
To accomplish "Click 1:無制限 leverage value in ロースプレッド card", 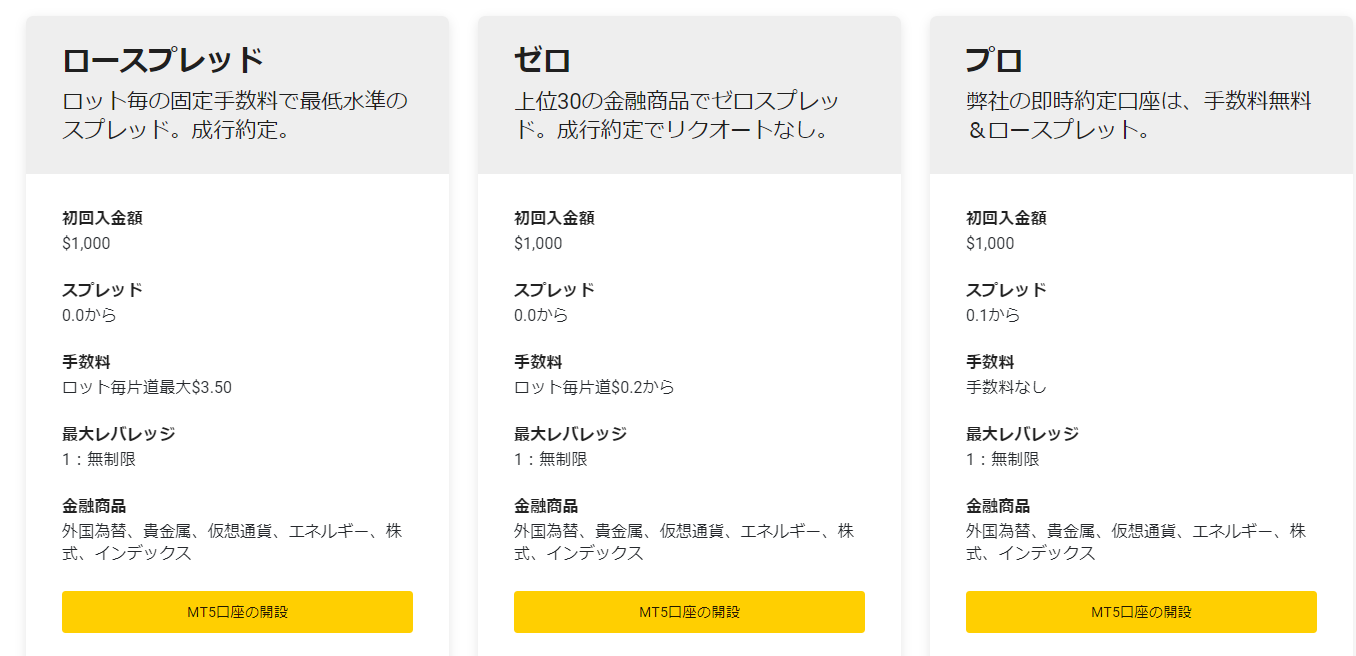I will pyautogui.click(x=99, y=459).
